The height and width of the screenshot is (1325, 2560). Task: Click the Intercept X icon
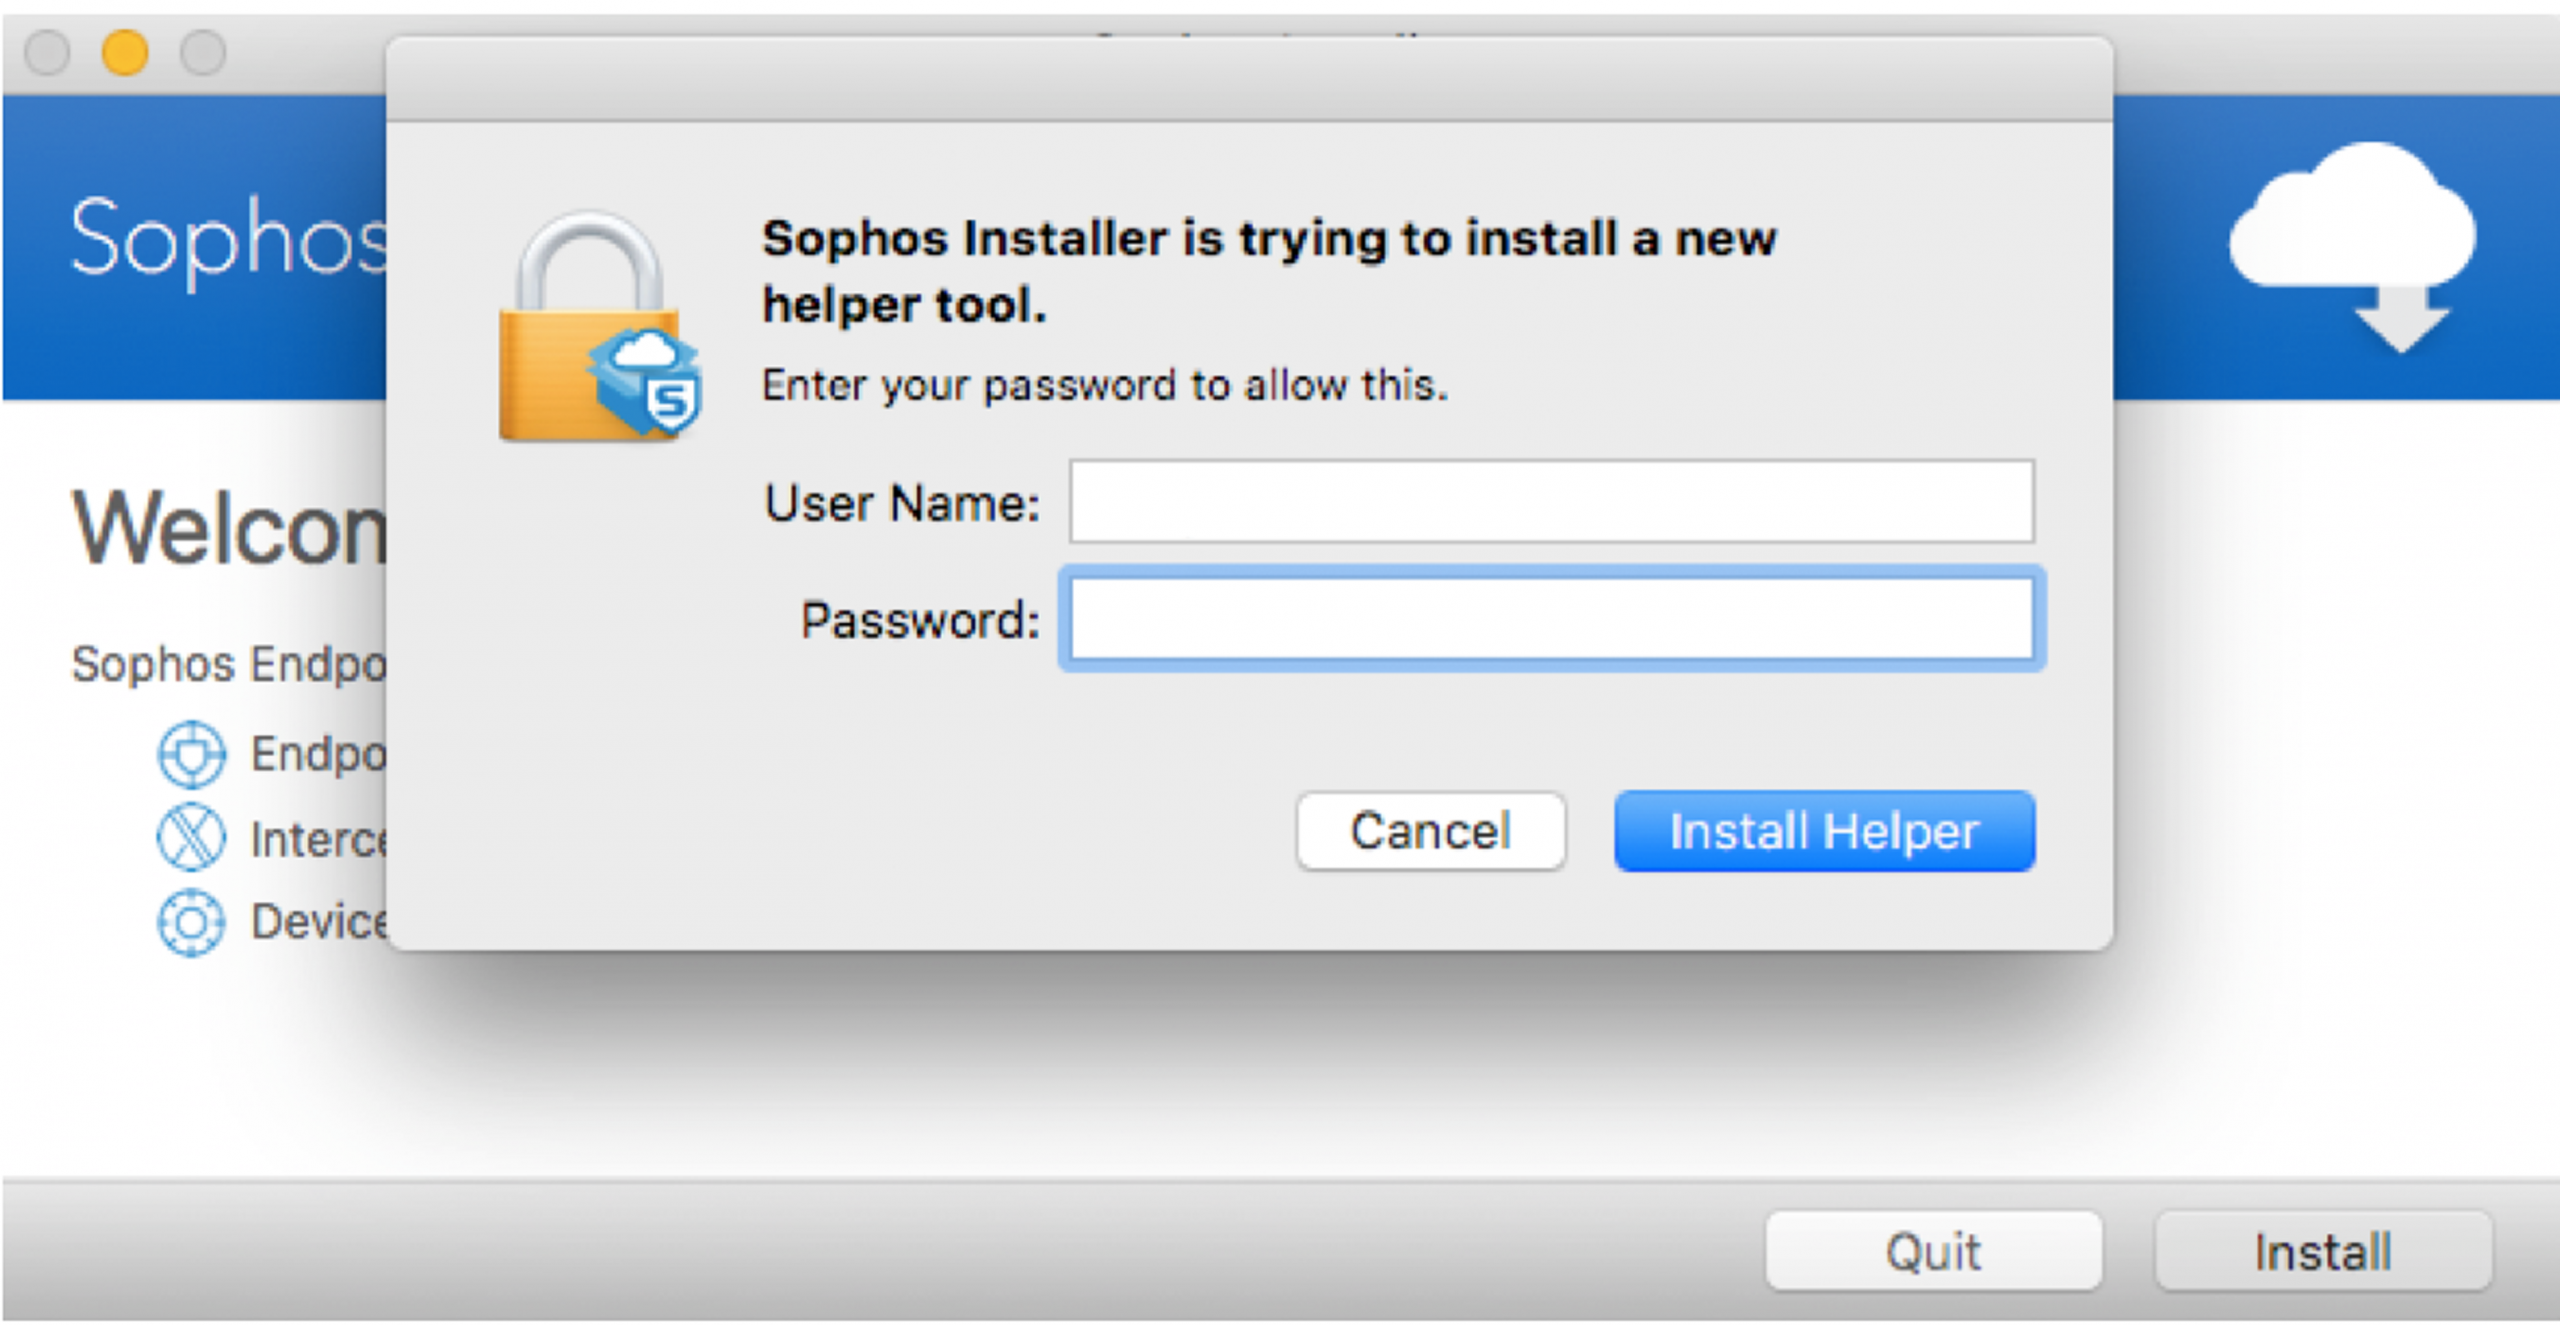191,838
